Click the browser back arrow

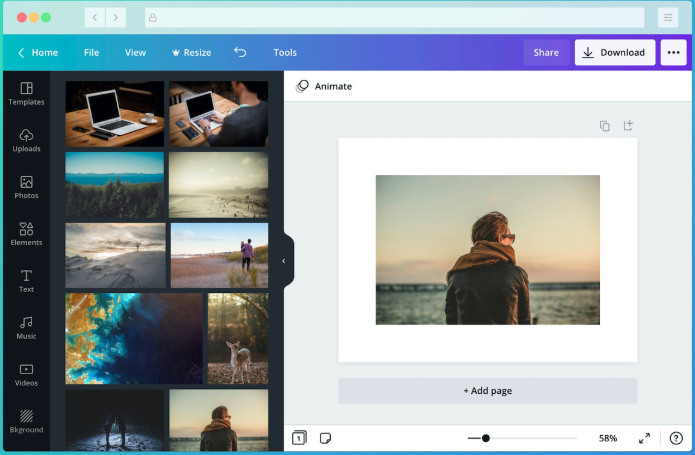(95, 18)
